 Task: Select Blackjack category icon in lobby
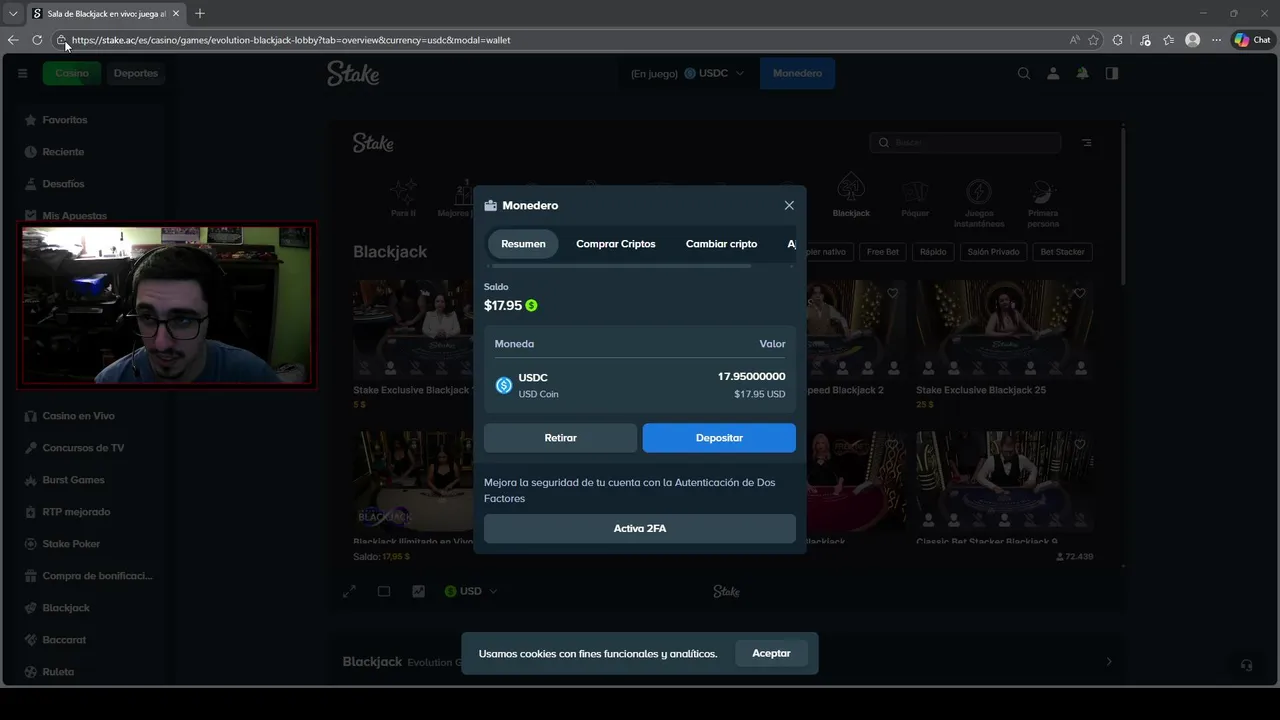click(851, 195)
